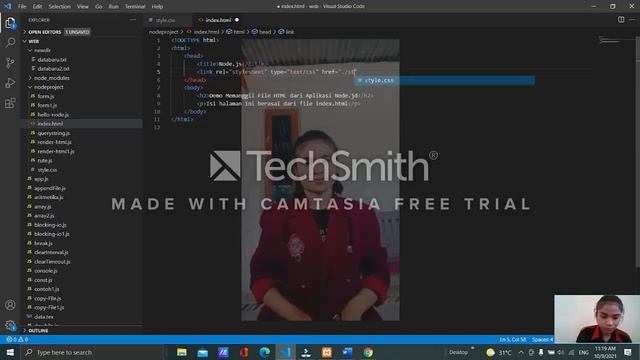Open databaru.txt in the explorer
640x360 pixels.
tap(52, 60)
